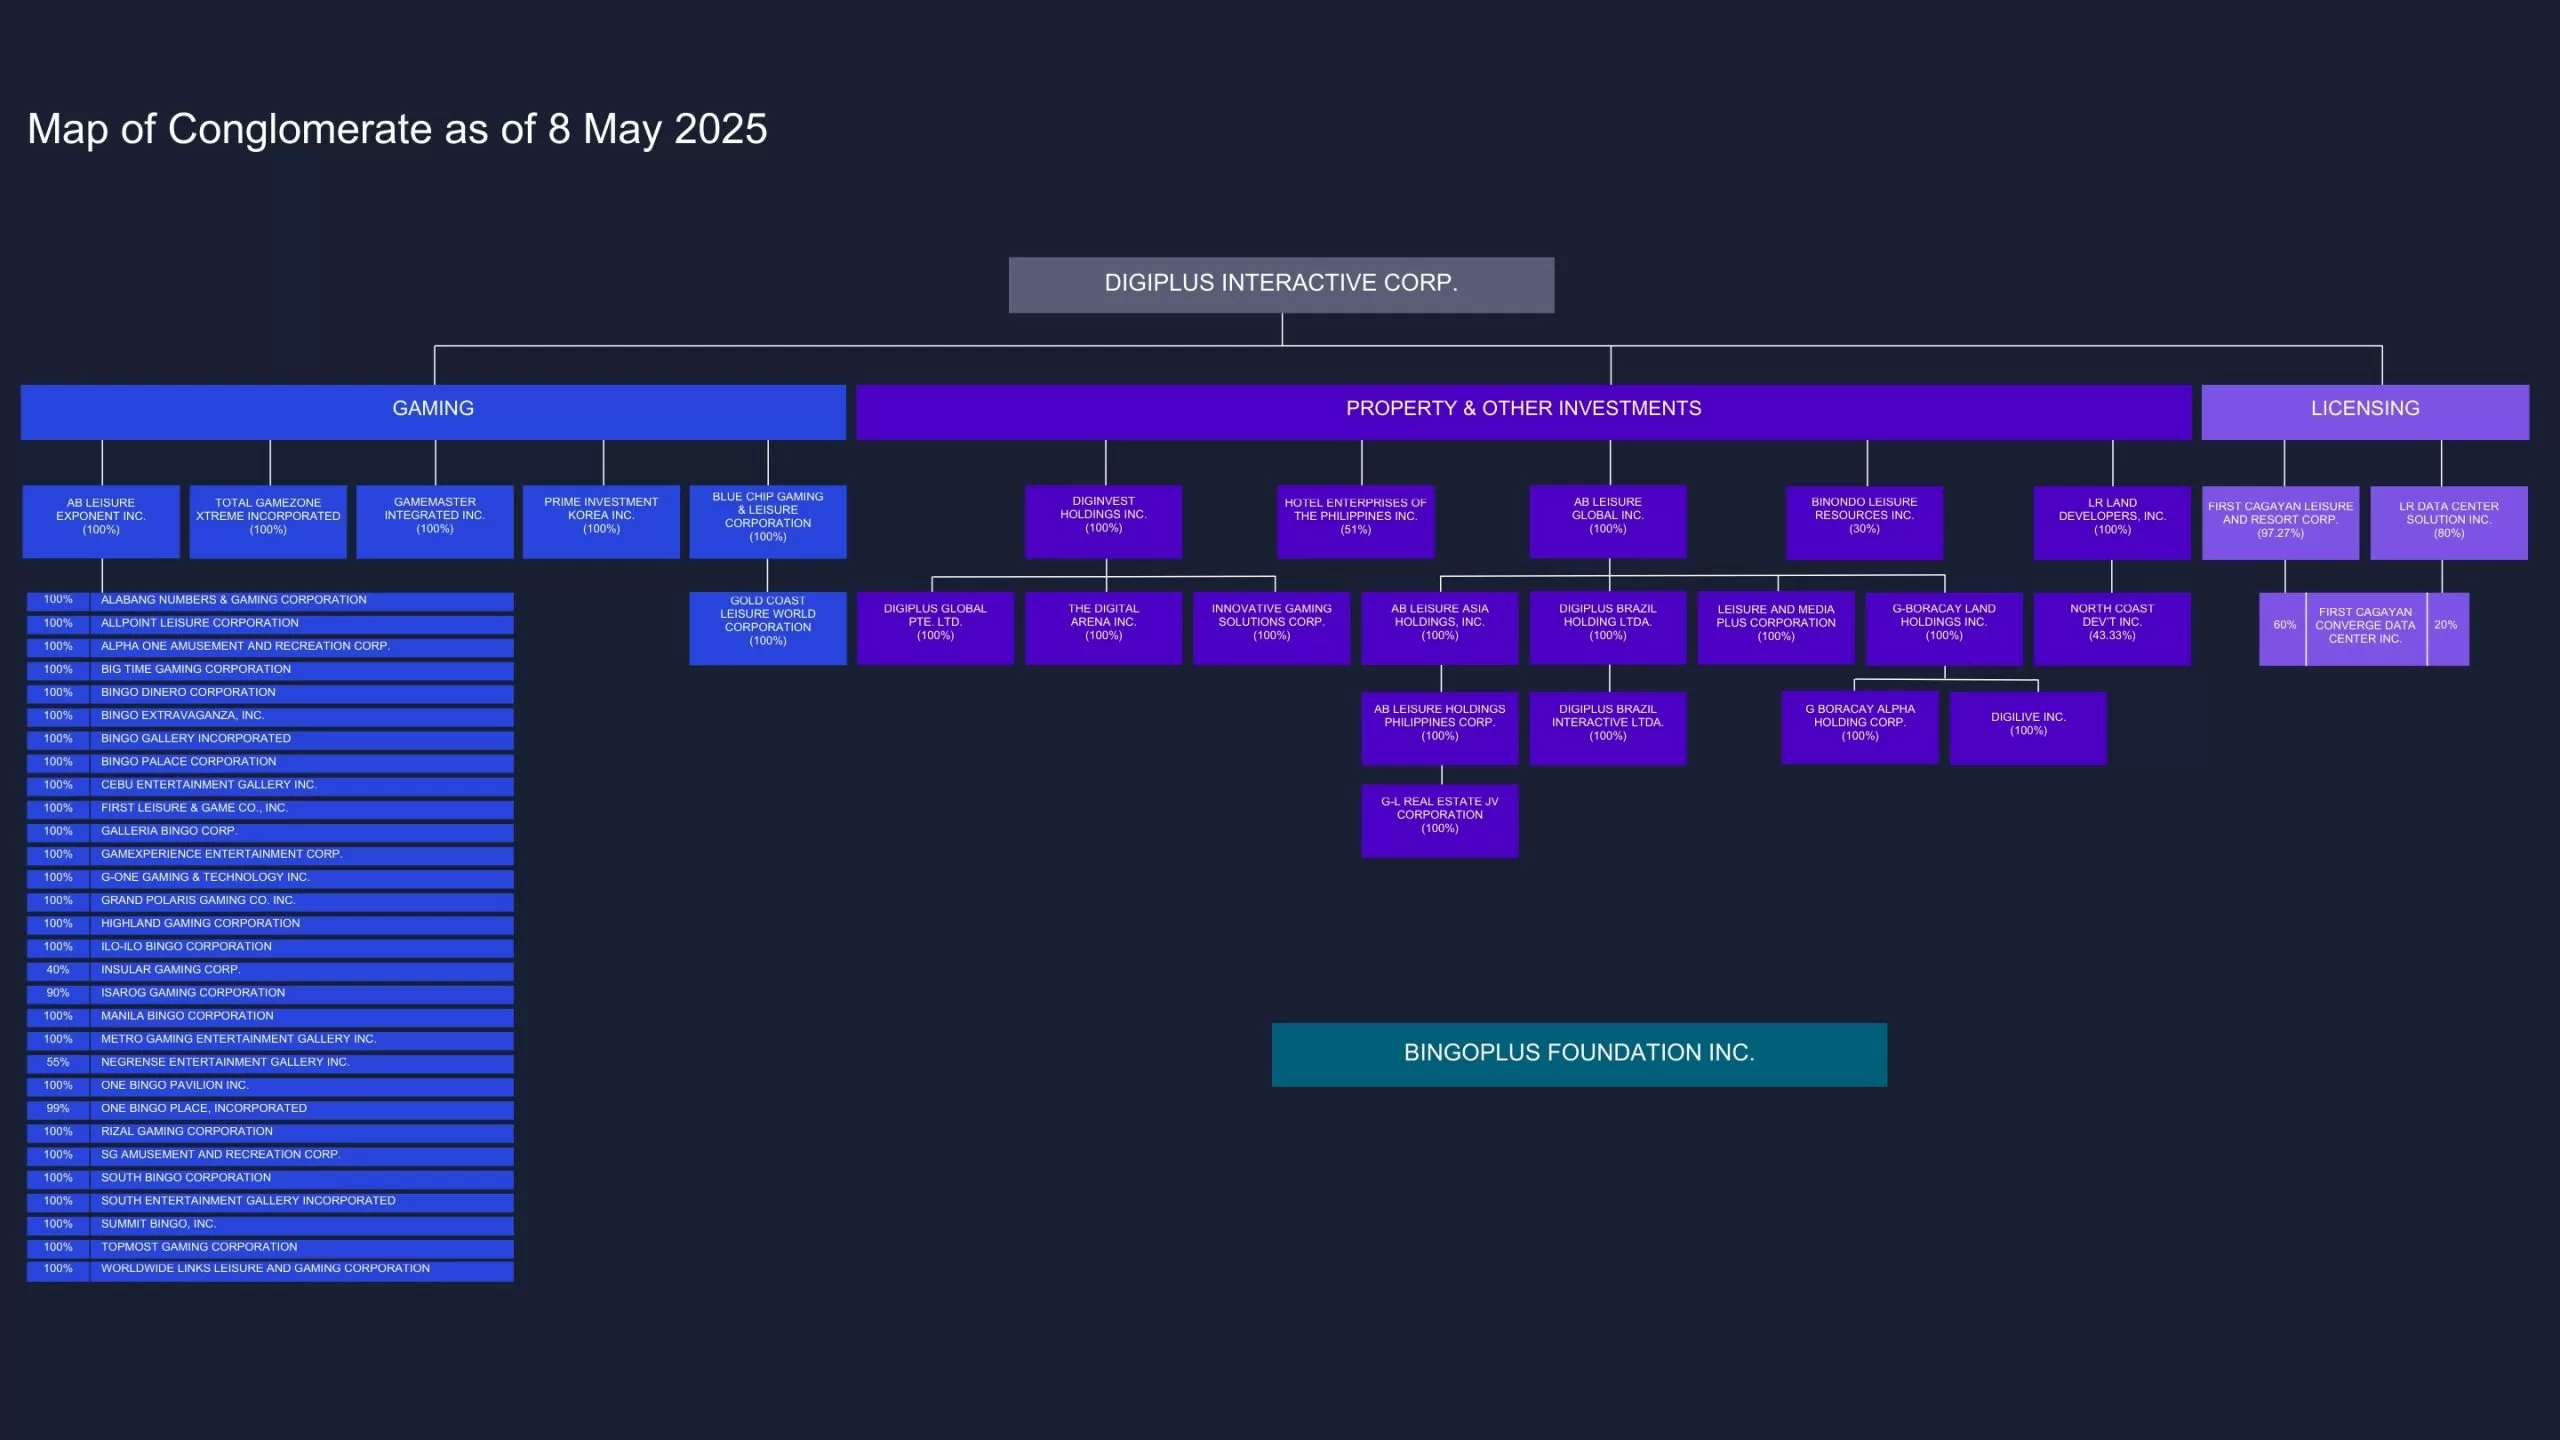Click the 90% cell for Isarog Gaming Corporation

coord(58,993)
